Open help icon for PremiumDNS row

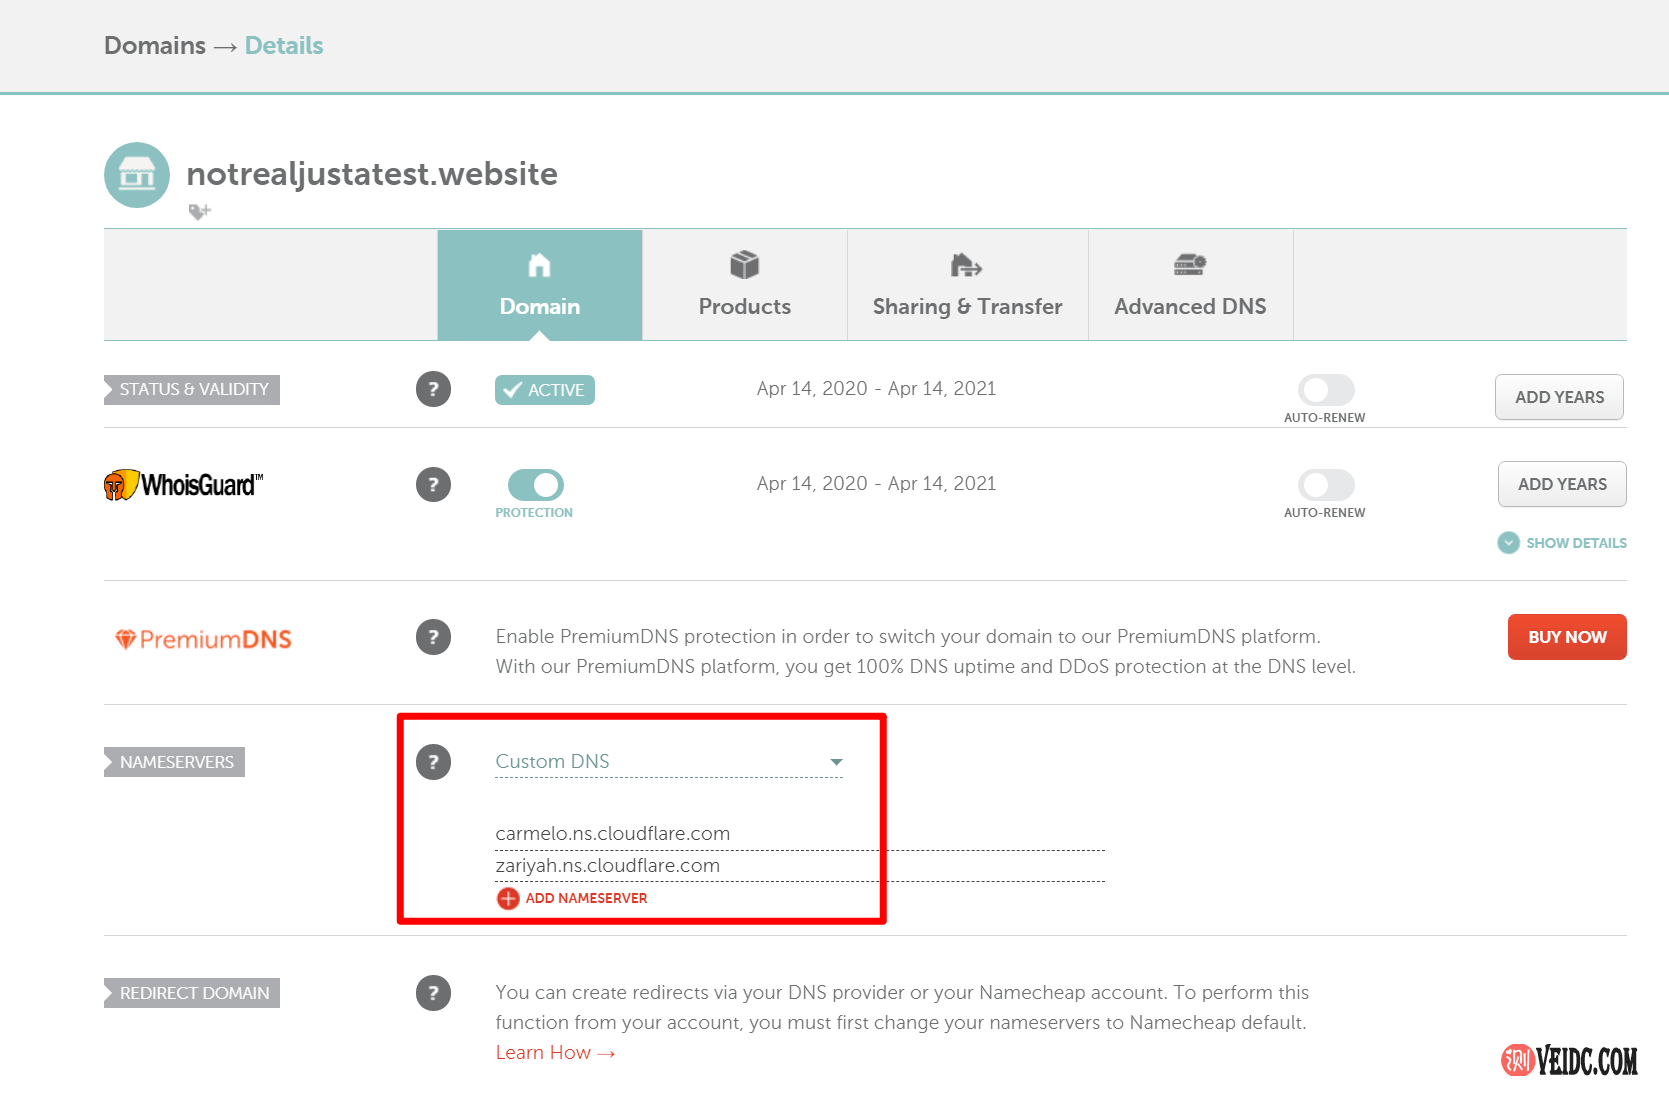[x=433, y=637]
